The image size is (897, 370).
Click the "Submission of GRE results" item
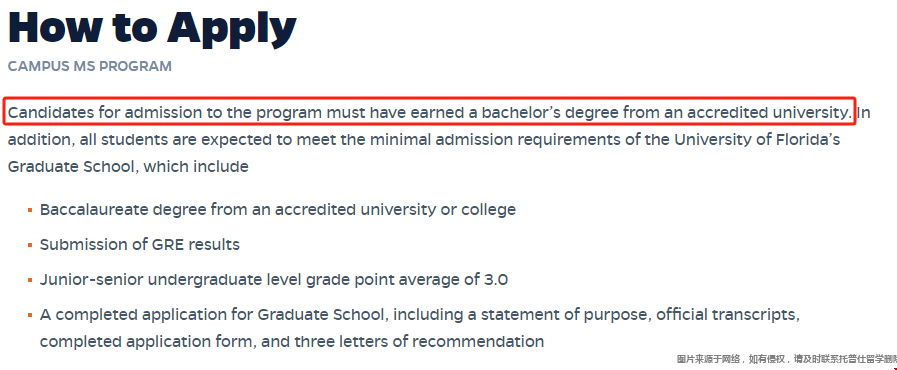[x=140, y=245]
